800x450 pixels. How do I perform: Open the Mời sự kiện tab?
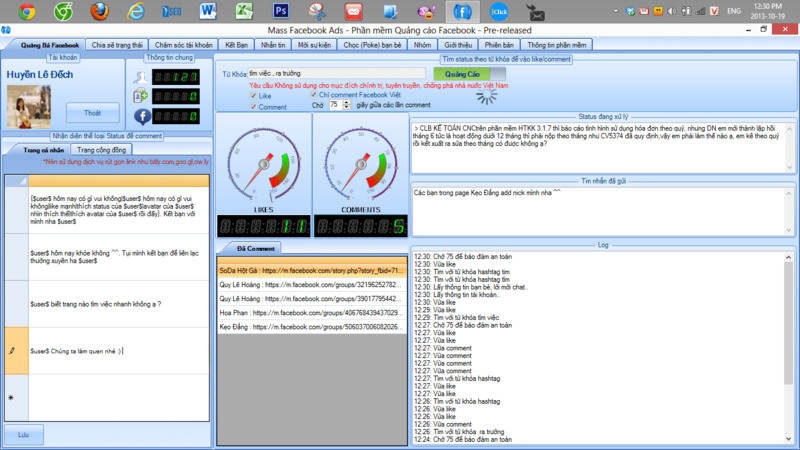pos(314,45)
